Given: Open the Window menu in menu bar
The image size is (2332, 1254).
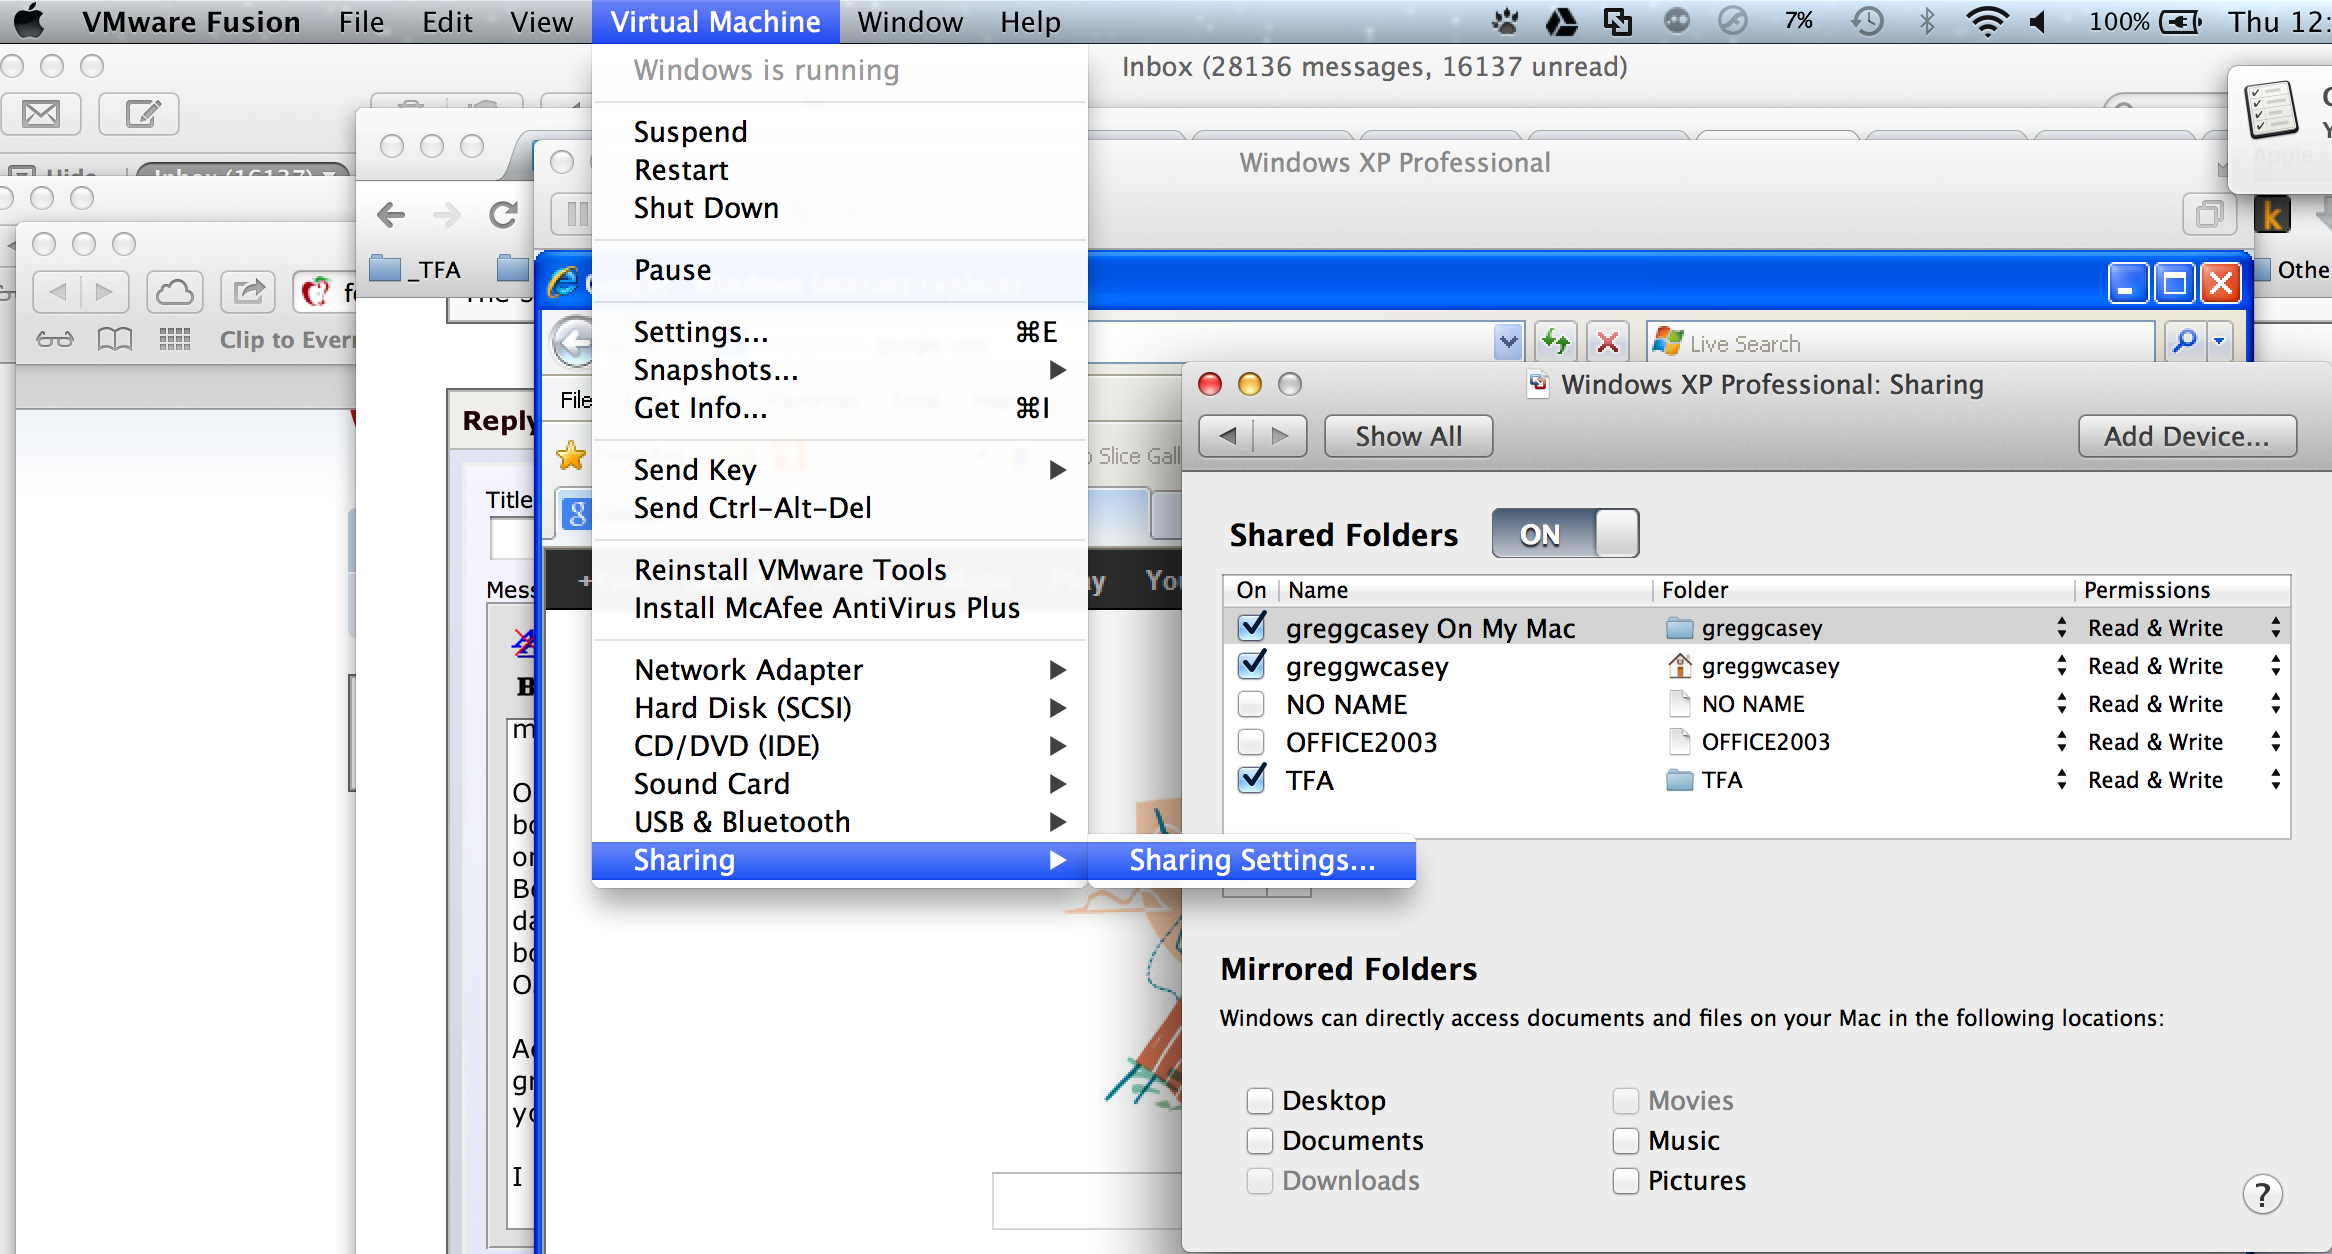Looking at the screenshot, I should tap(910, 21).
